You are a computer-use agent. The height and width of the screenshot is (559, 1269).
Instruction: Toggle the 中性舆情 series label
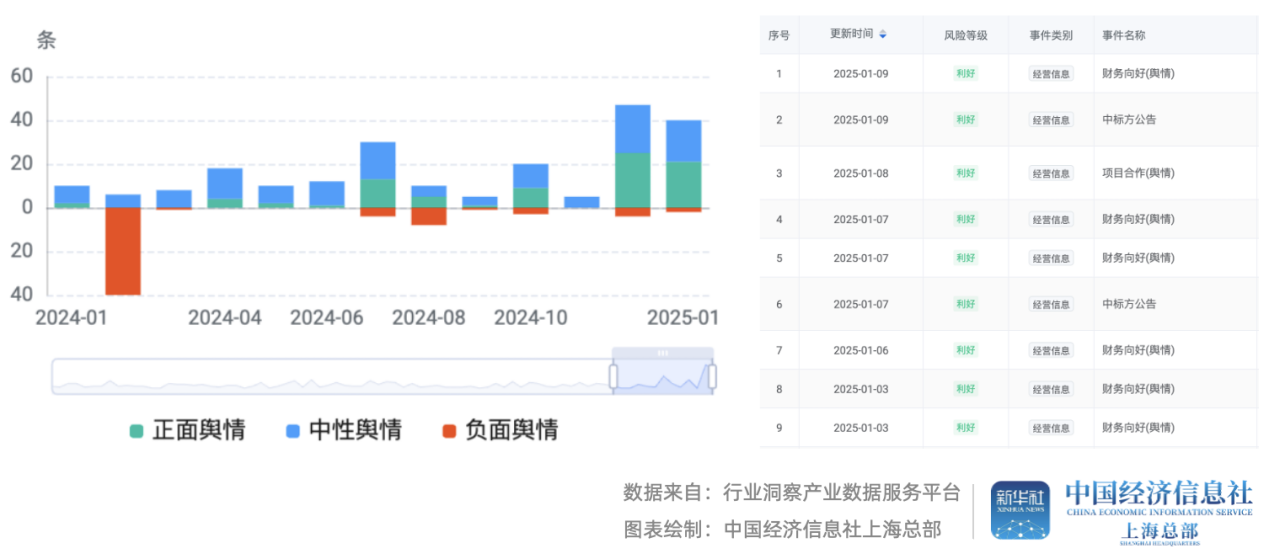[x=355, y=431]
